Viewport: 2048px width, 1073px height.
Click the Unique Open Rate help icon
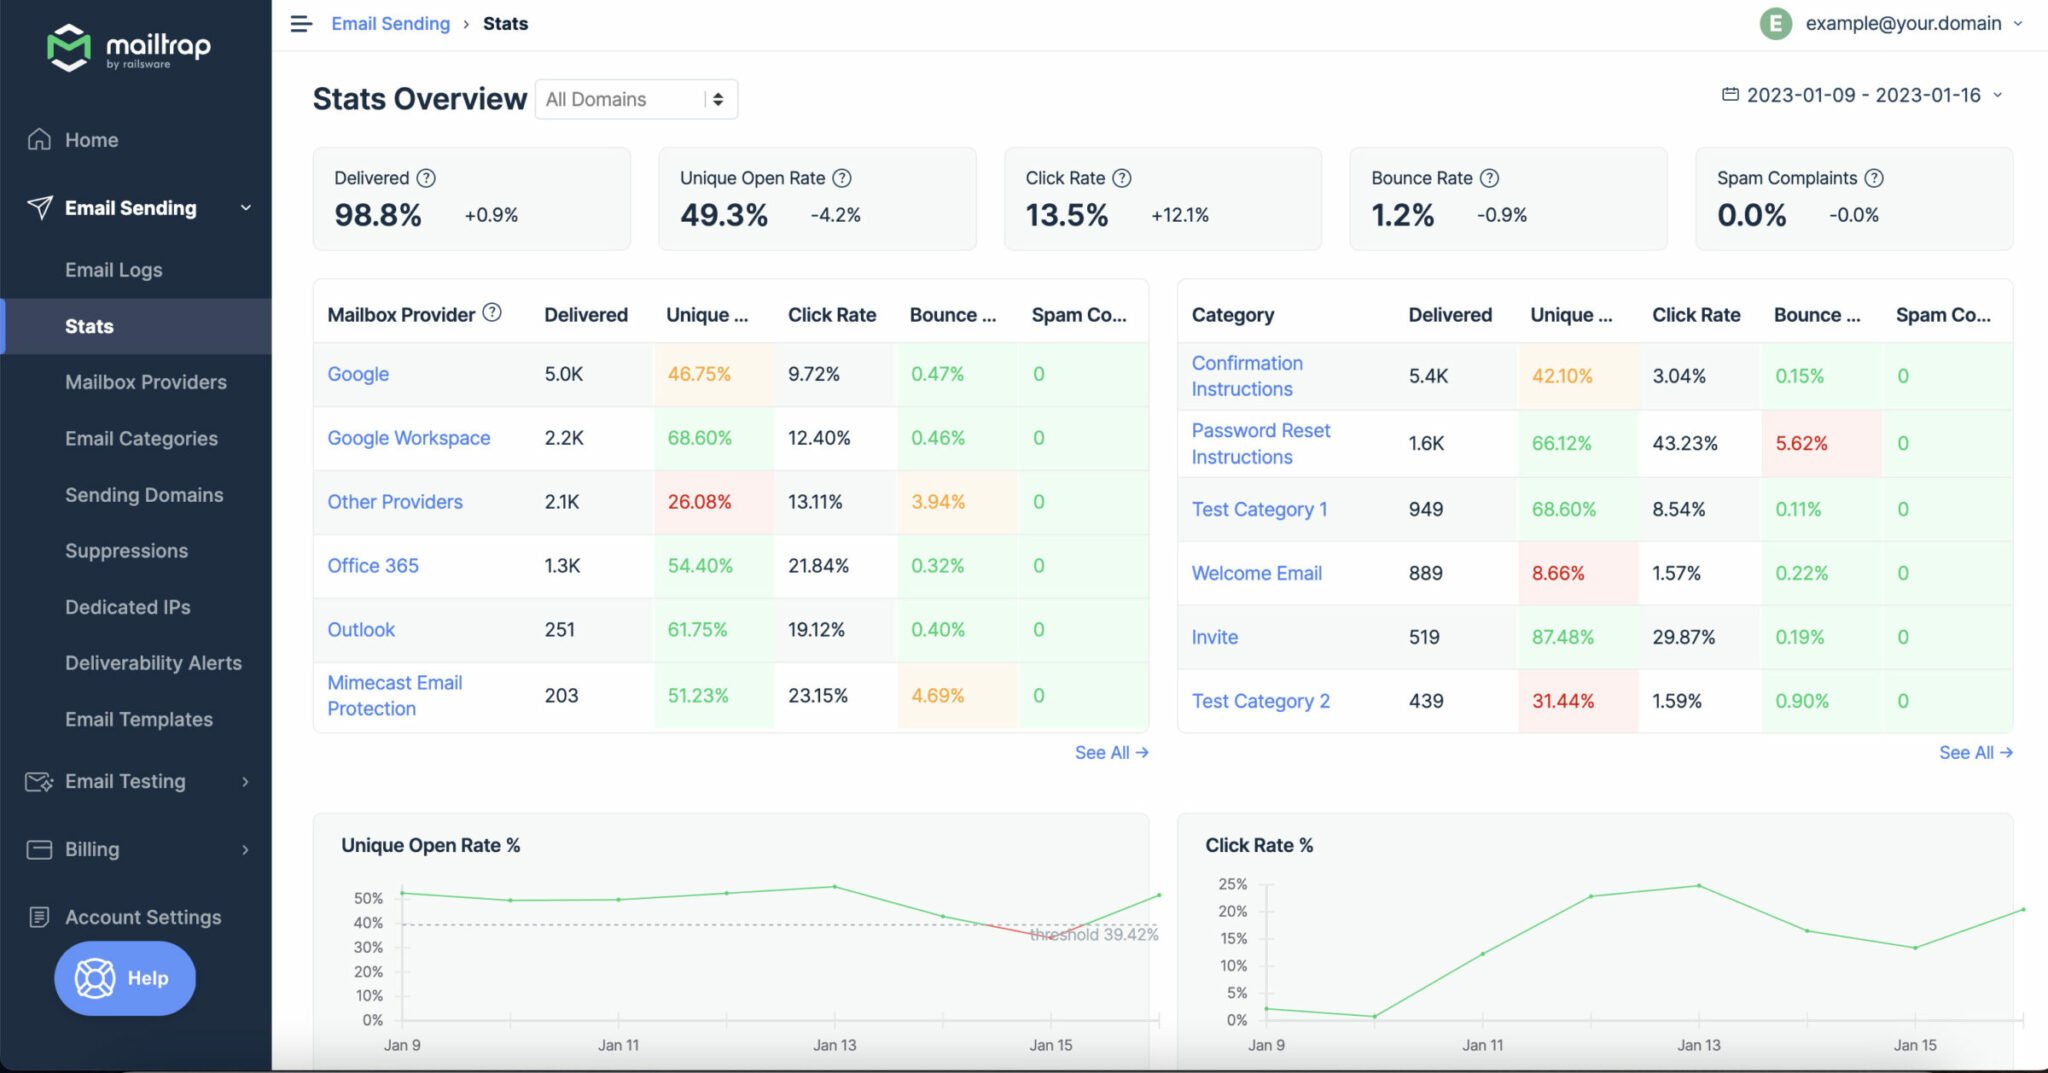pyautogui.click(x=842, y=178)
